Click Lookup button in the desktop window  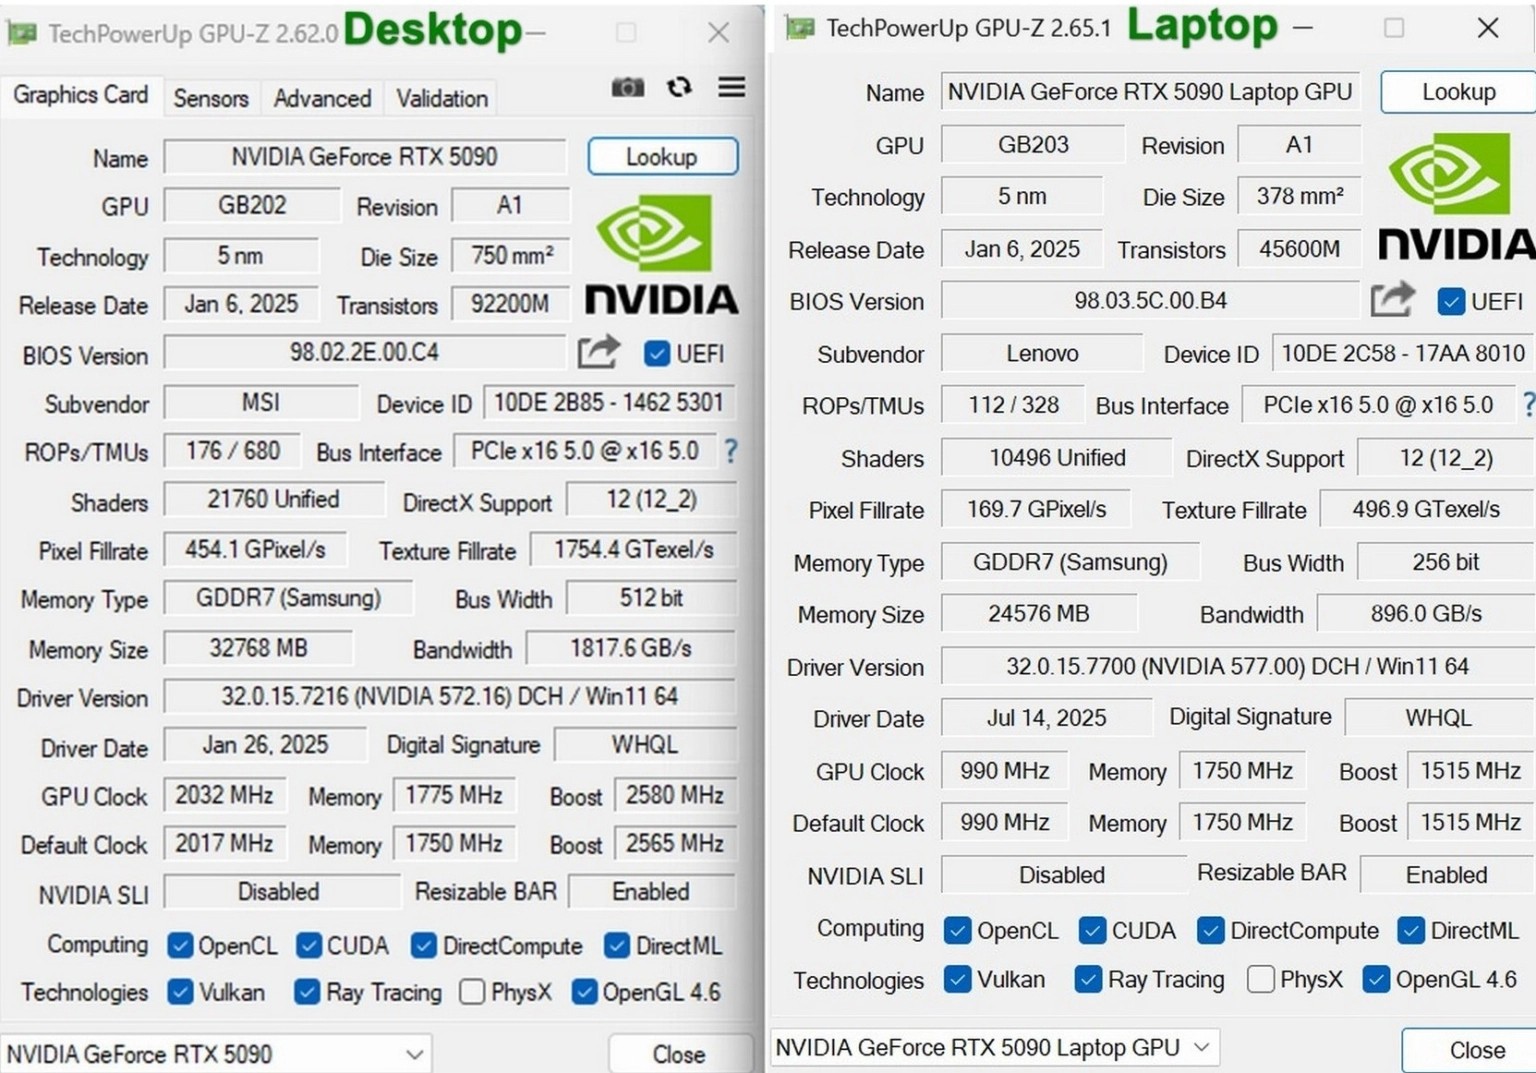coord(662,157)
